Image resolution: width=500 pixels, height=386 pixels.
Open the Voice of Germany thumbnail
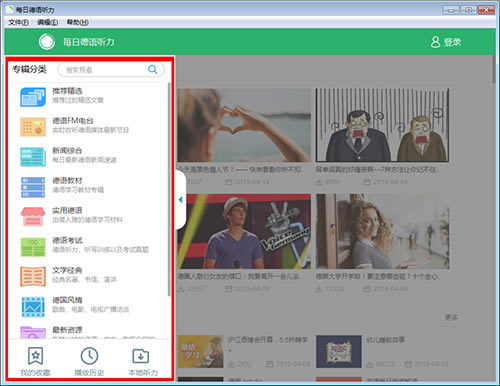(244, 231)
